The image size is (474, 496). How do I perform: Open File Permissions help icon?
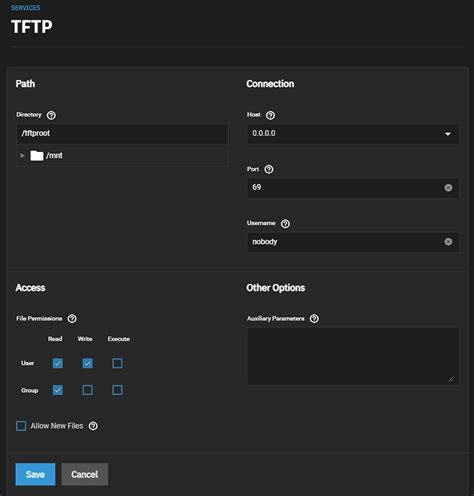[72, 319]
